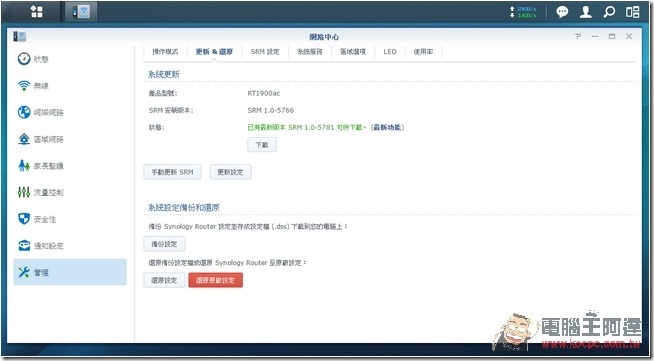Open the main menu grid icon

coord(36,12)
